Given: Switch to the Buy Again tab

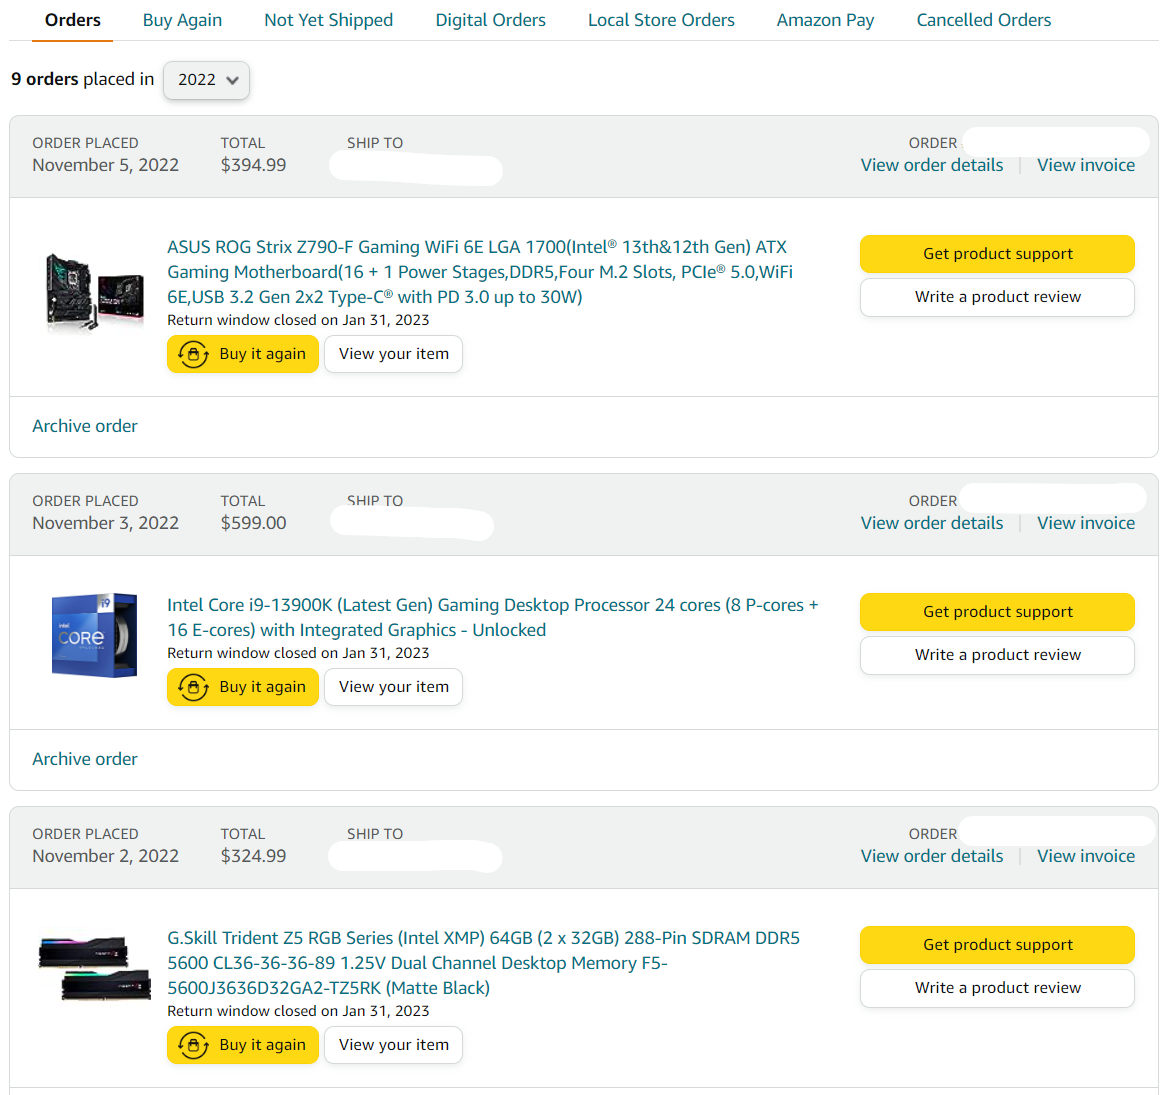Looking at the screenshot, I should (182, 20).
